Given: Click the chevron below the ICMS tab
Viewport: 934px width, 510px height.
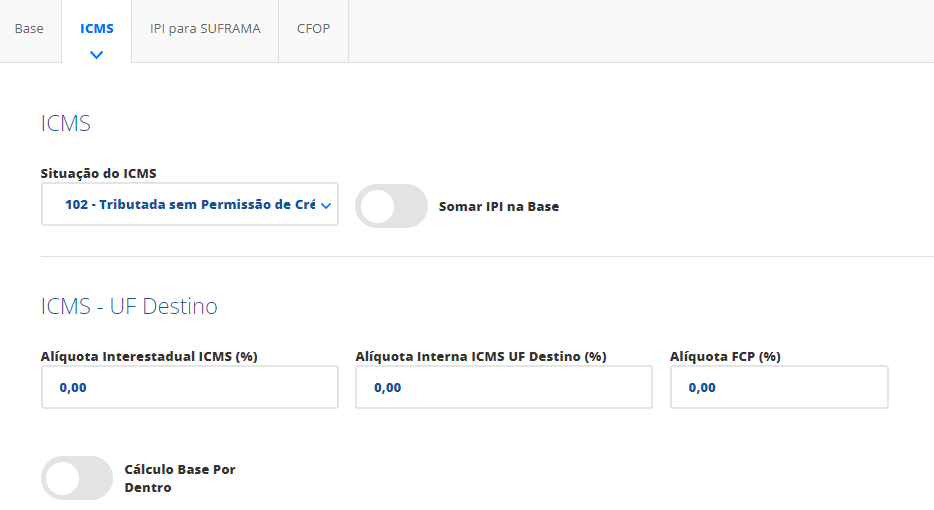Looking at the screenshot, I should 96,55.
